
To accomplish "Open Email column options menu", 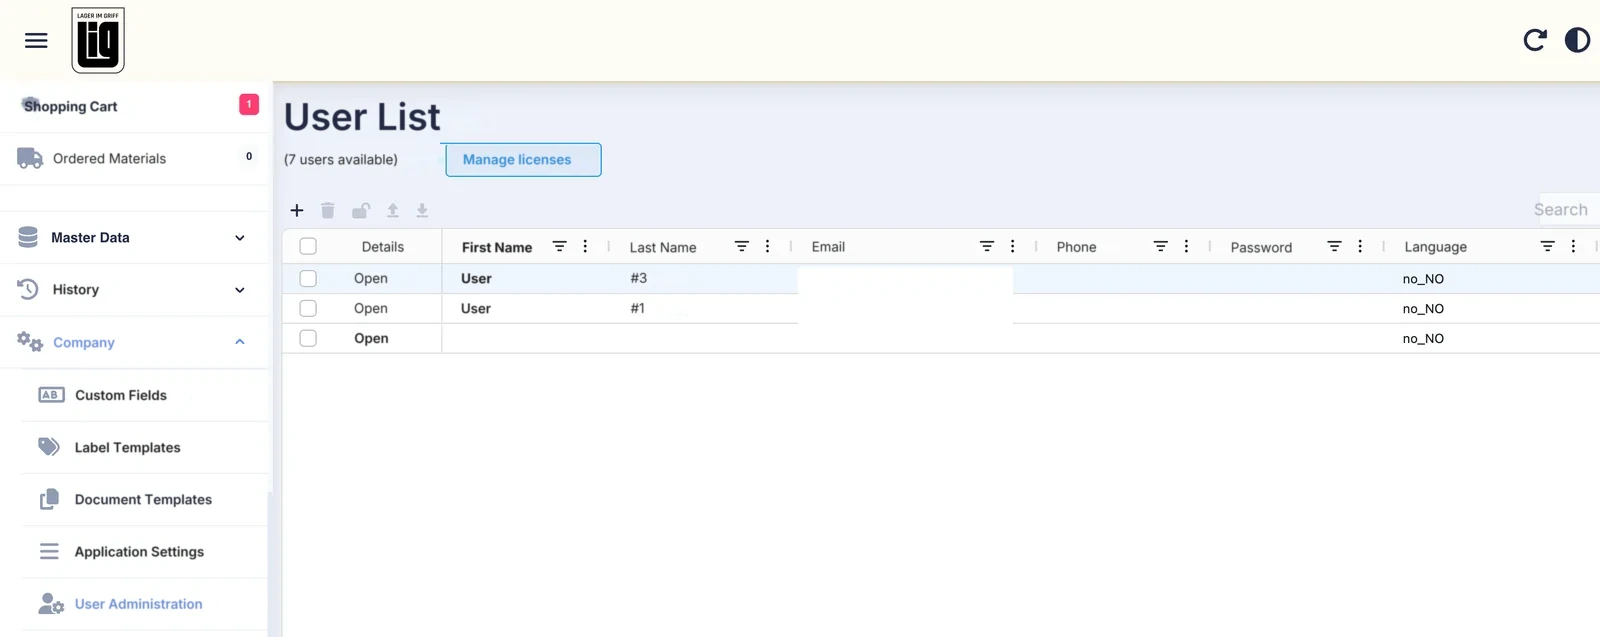I will (1012, 246).
